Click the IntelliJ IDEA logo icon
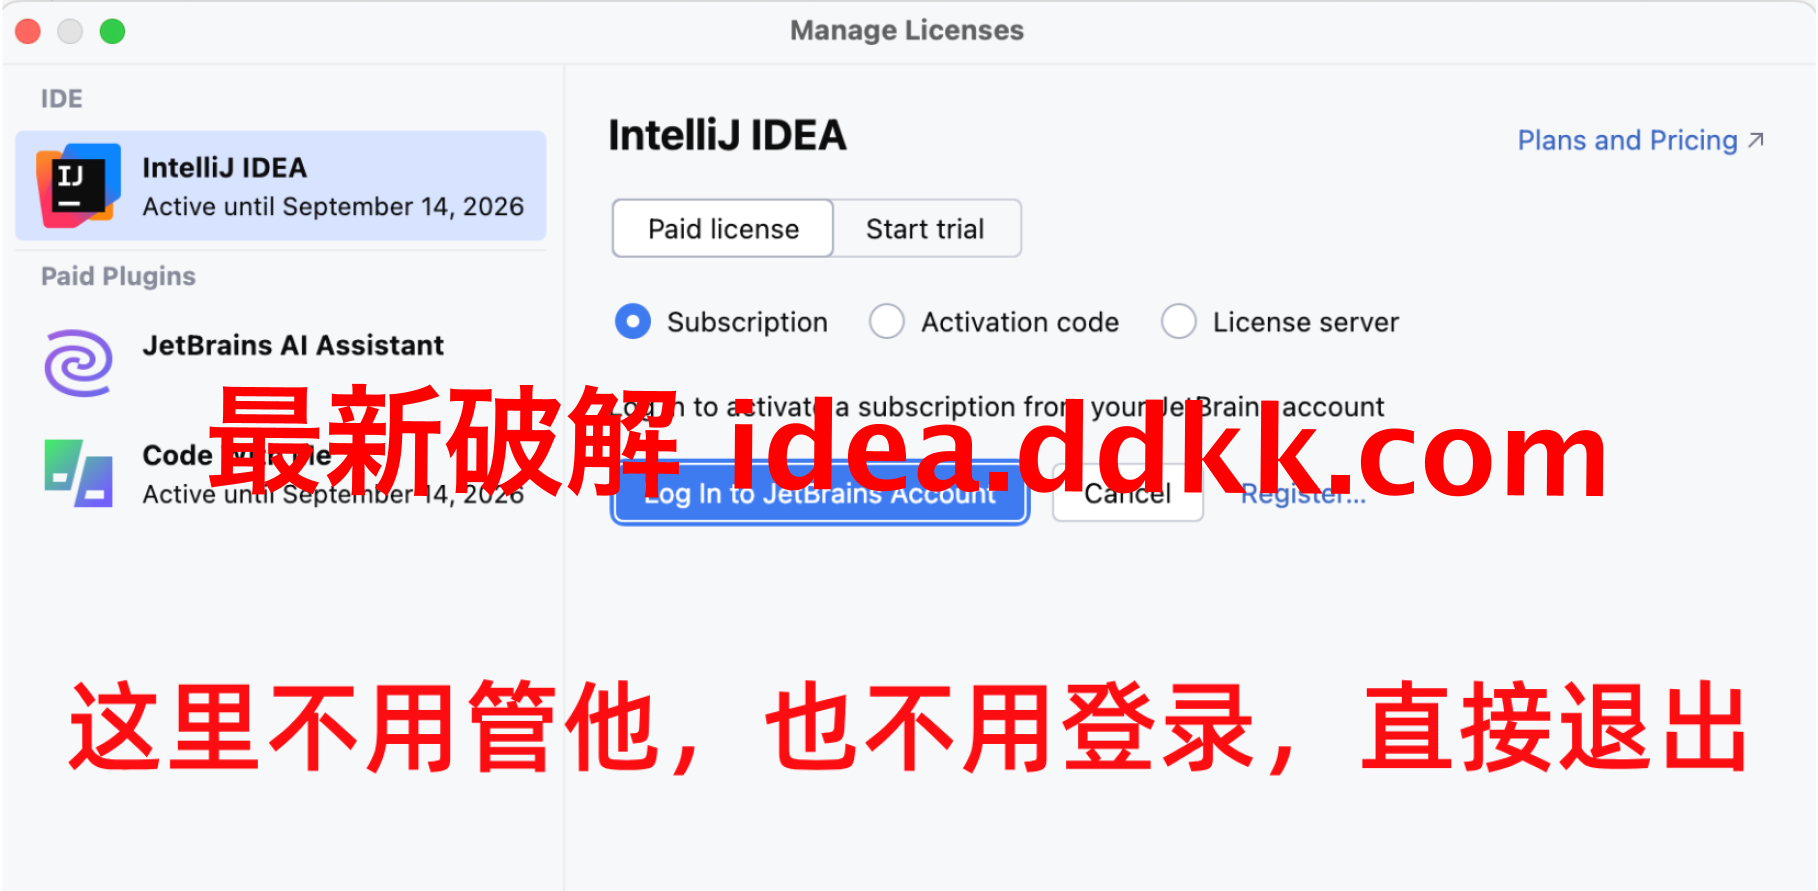 78,185
